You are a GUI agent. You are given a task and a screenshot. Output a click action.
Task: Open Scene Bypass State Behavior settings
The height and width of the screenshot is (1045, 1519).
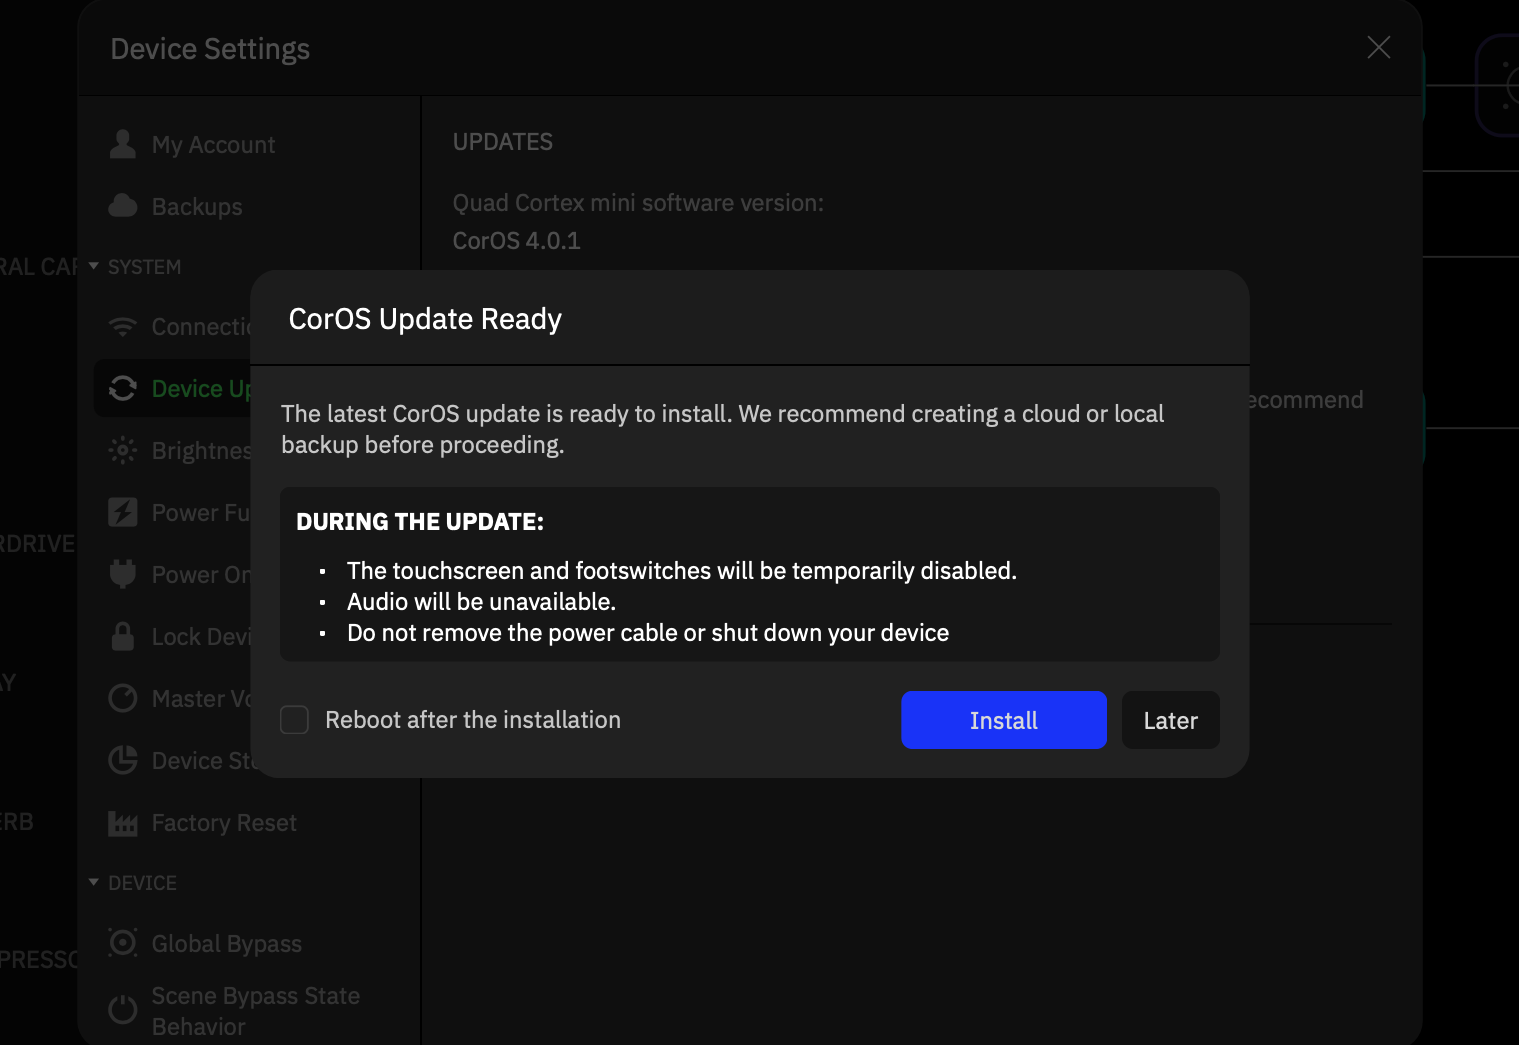(255, 1011)
